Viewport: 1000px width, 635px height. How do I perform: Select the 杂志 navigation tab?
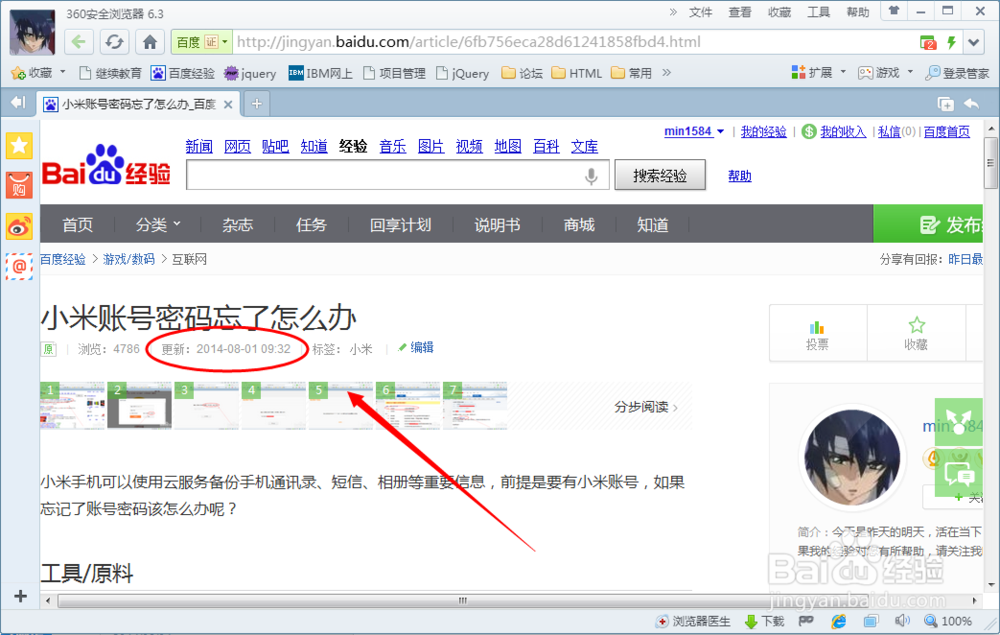[237, 224]
